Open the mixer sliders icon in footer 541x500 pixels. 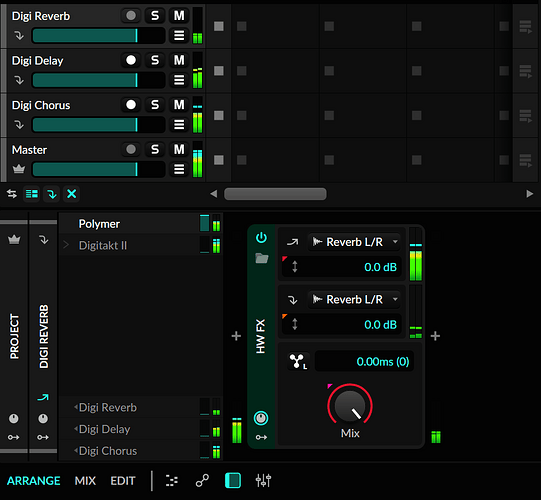263,480
